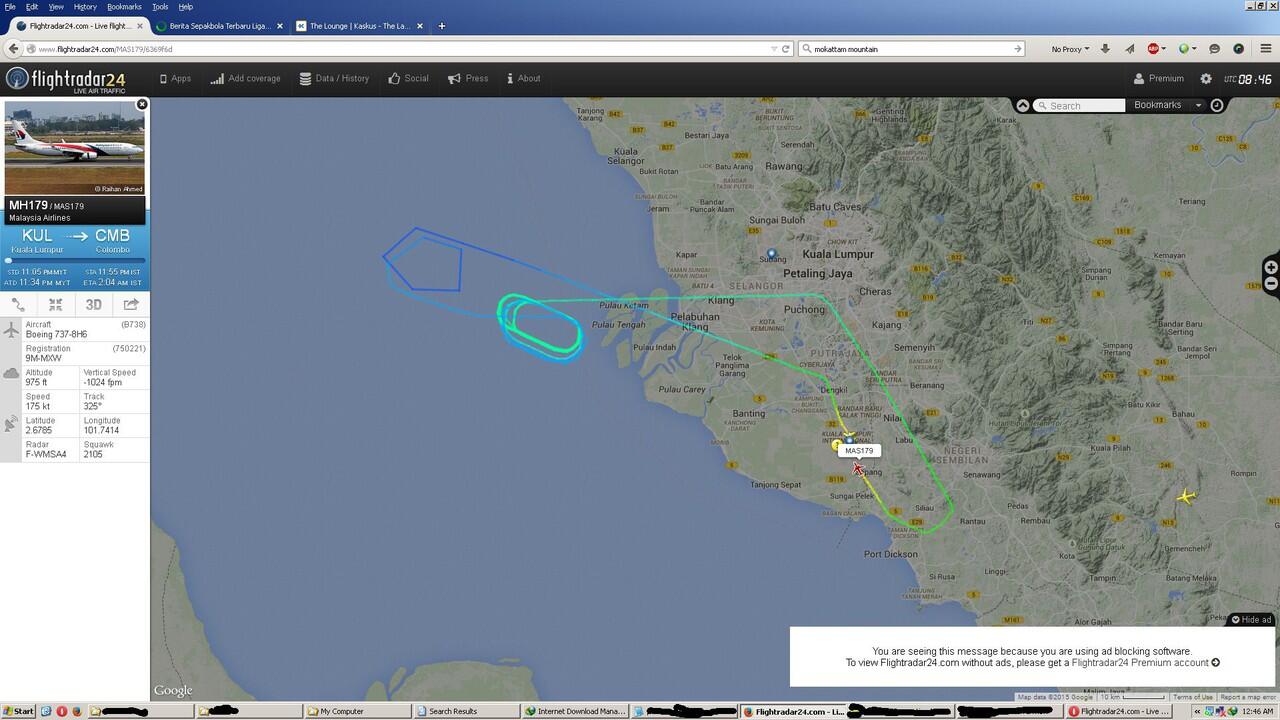Click the altitude cloud icon
Screen dimensions: 1280x720
(x=11, y=373)
